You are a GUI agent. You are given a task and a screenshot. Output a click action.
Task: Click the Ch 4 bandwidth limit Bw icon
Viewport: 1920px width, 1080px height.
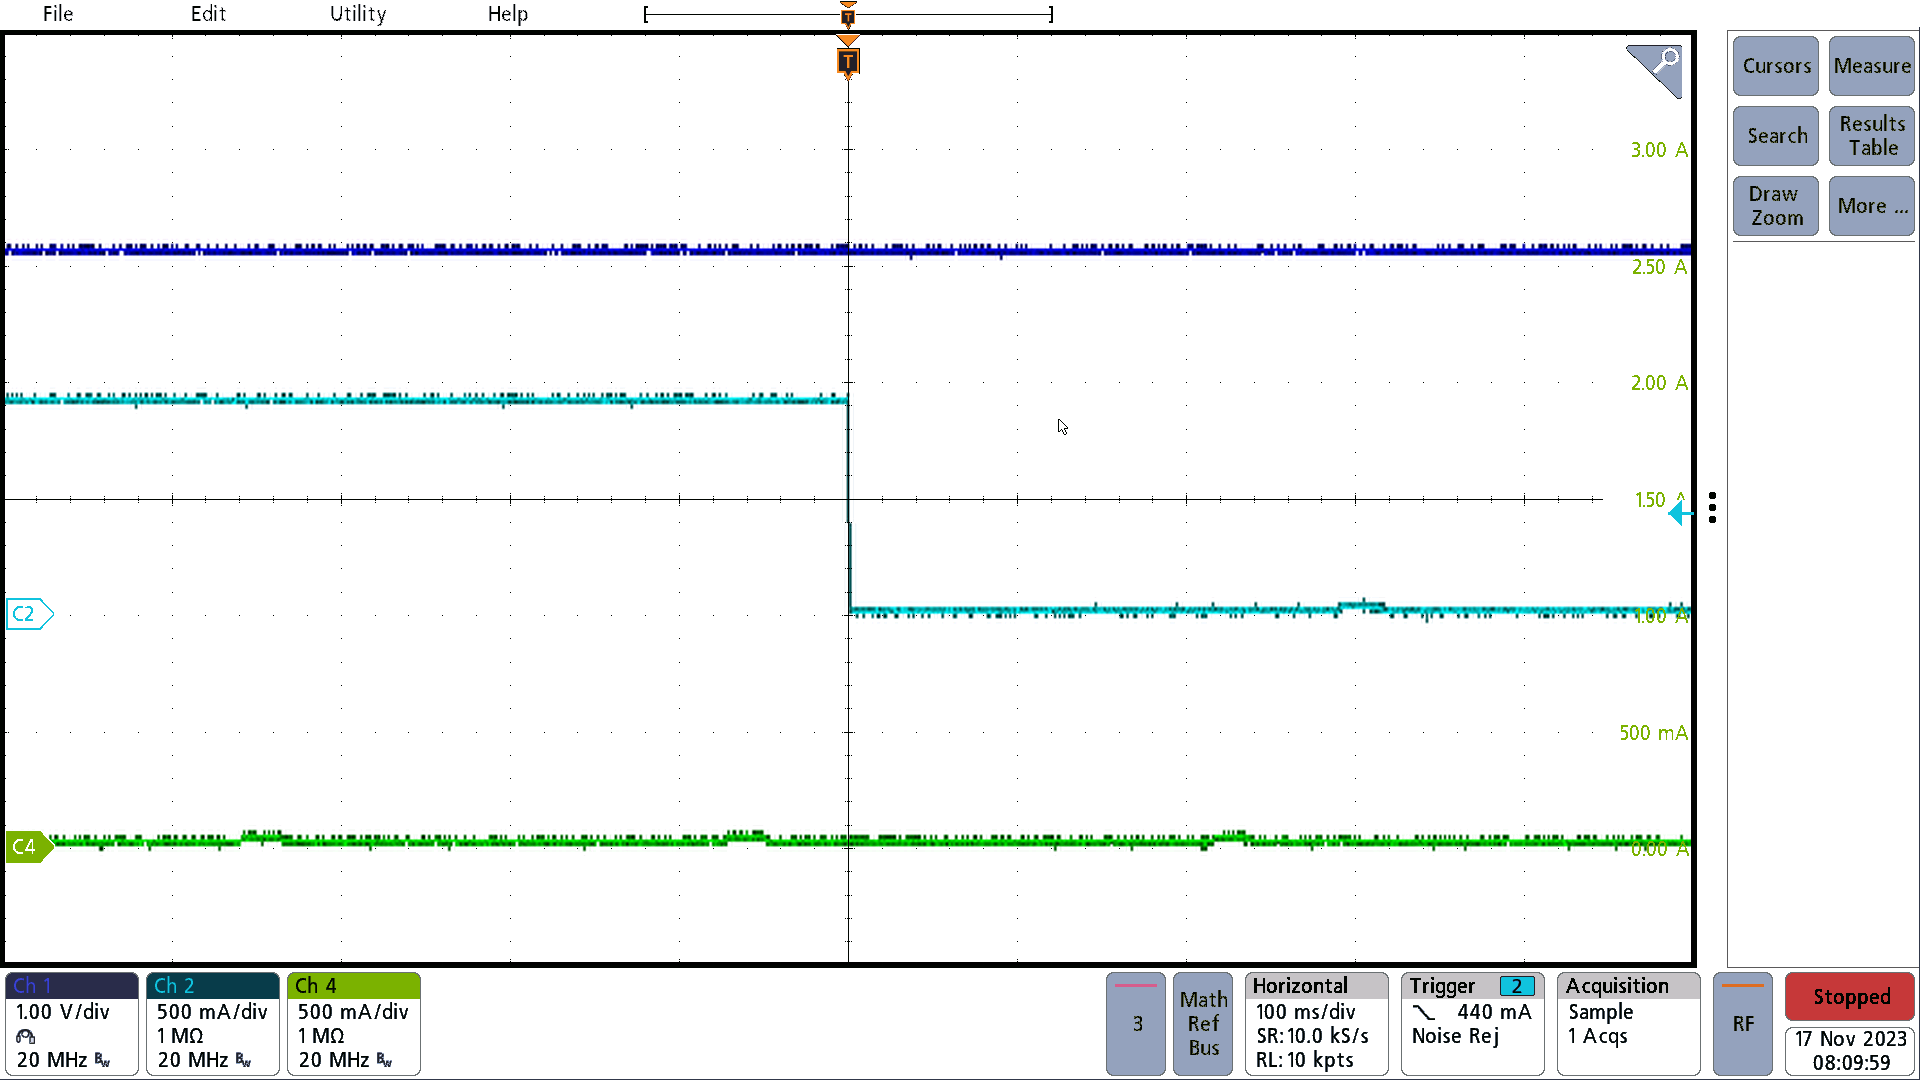[x=384, y=1060]
